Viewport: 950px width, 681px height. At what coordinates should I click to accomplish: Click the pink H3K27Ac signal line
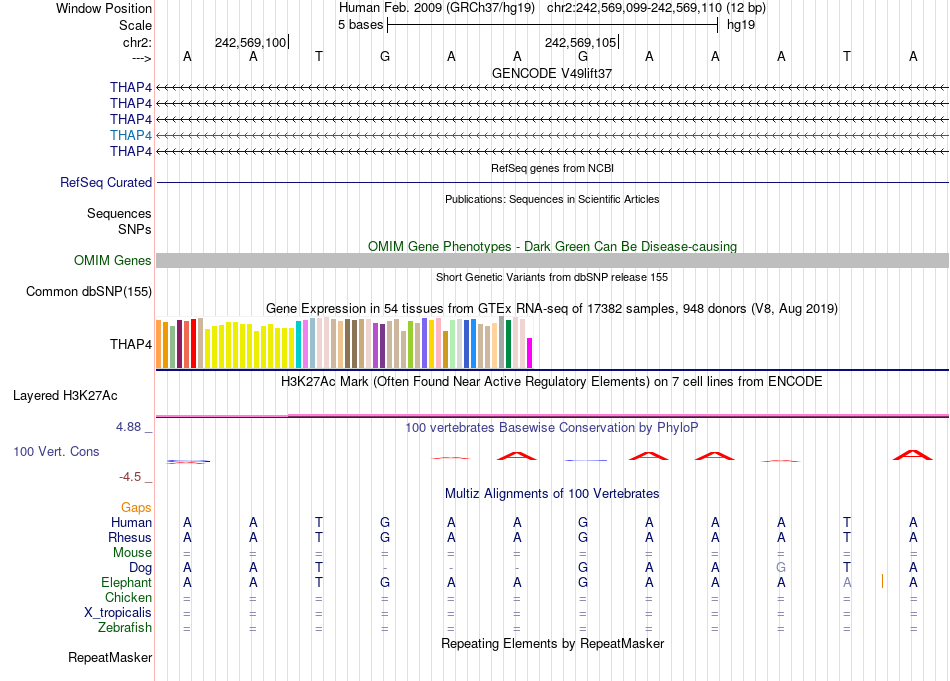pyautogui.click(x=552, y=416)
